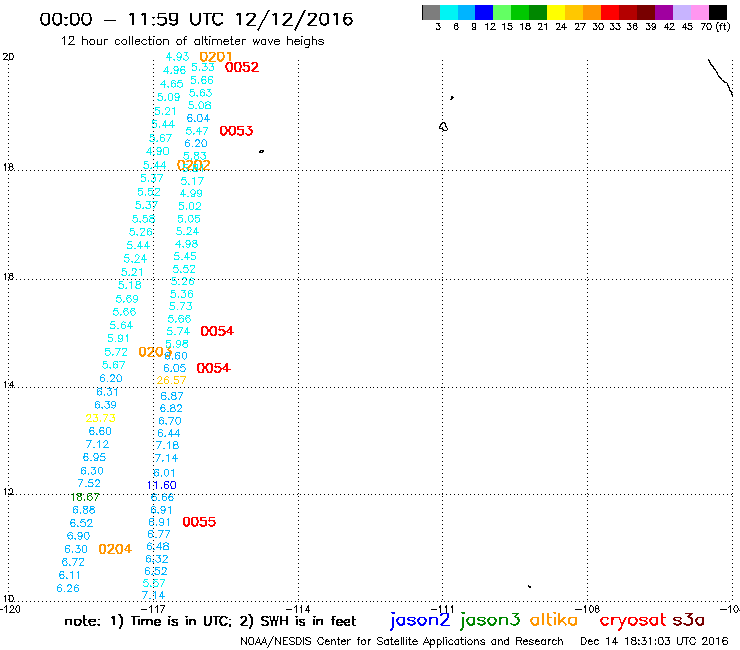Click the red time label 0055
This screenshot has height=650, width=740.
[199, 522]
